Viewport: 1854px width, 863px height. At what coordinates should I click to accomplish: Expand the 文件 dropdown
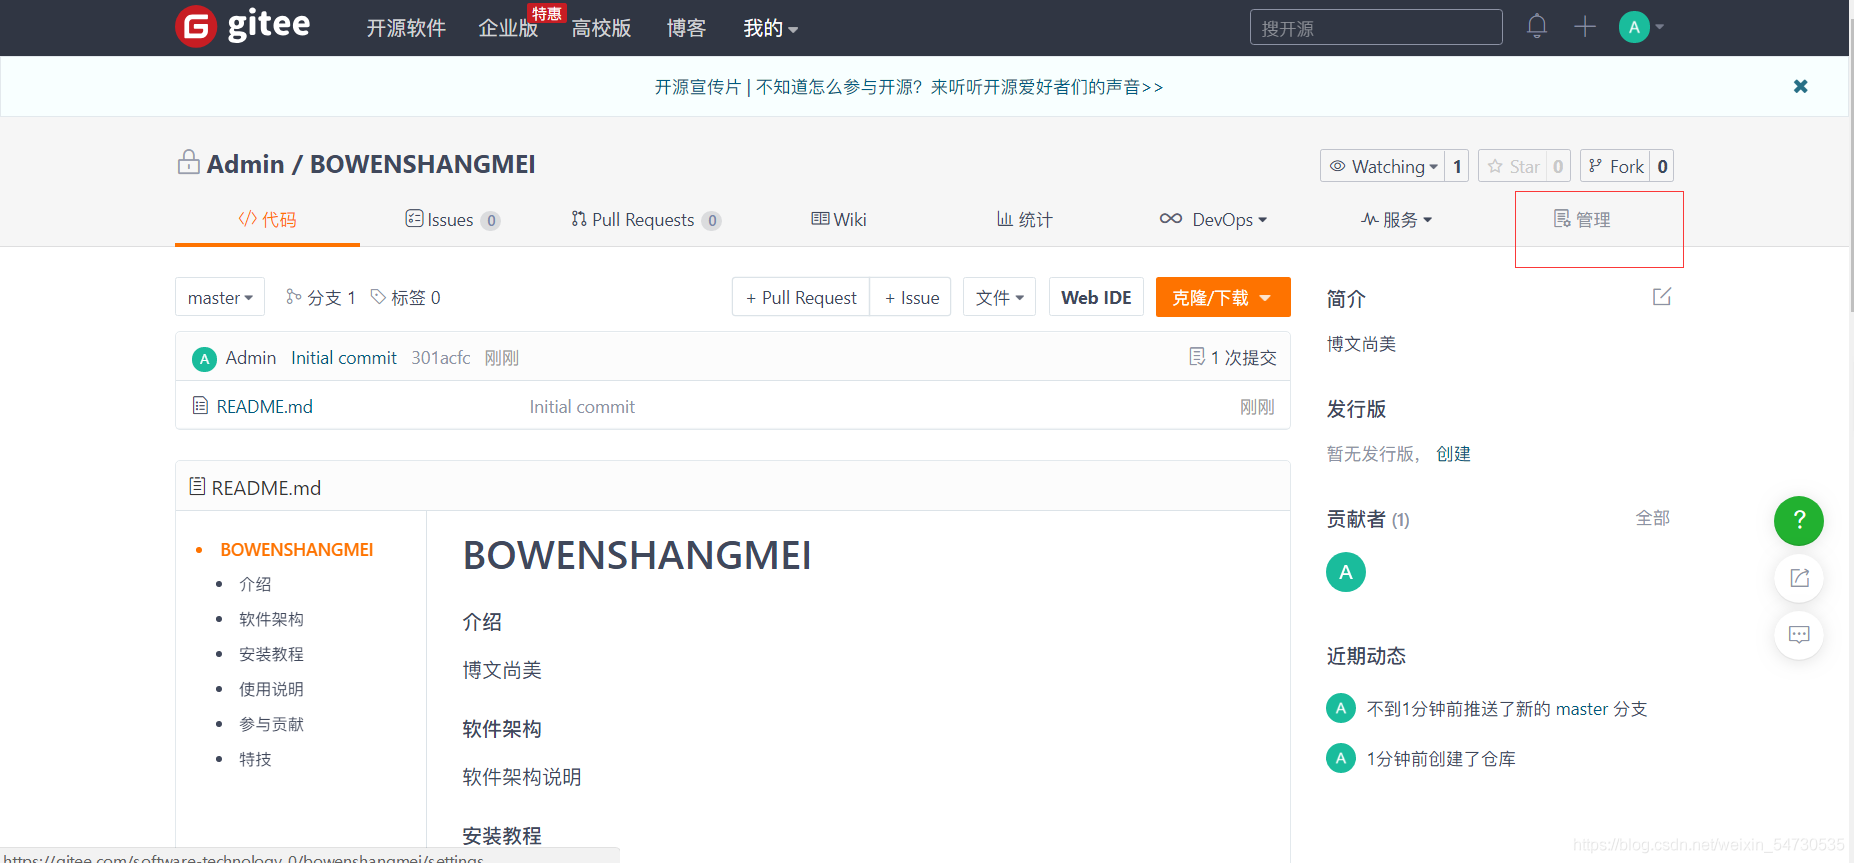point(999,297)
